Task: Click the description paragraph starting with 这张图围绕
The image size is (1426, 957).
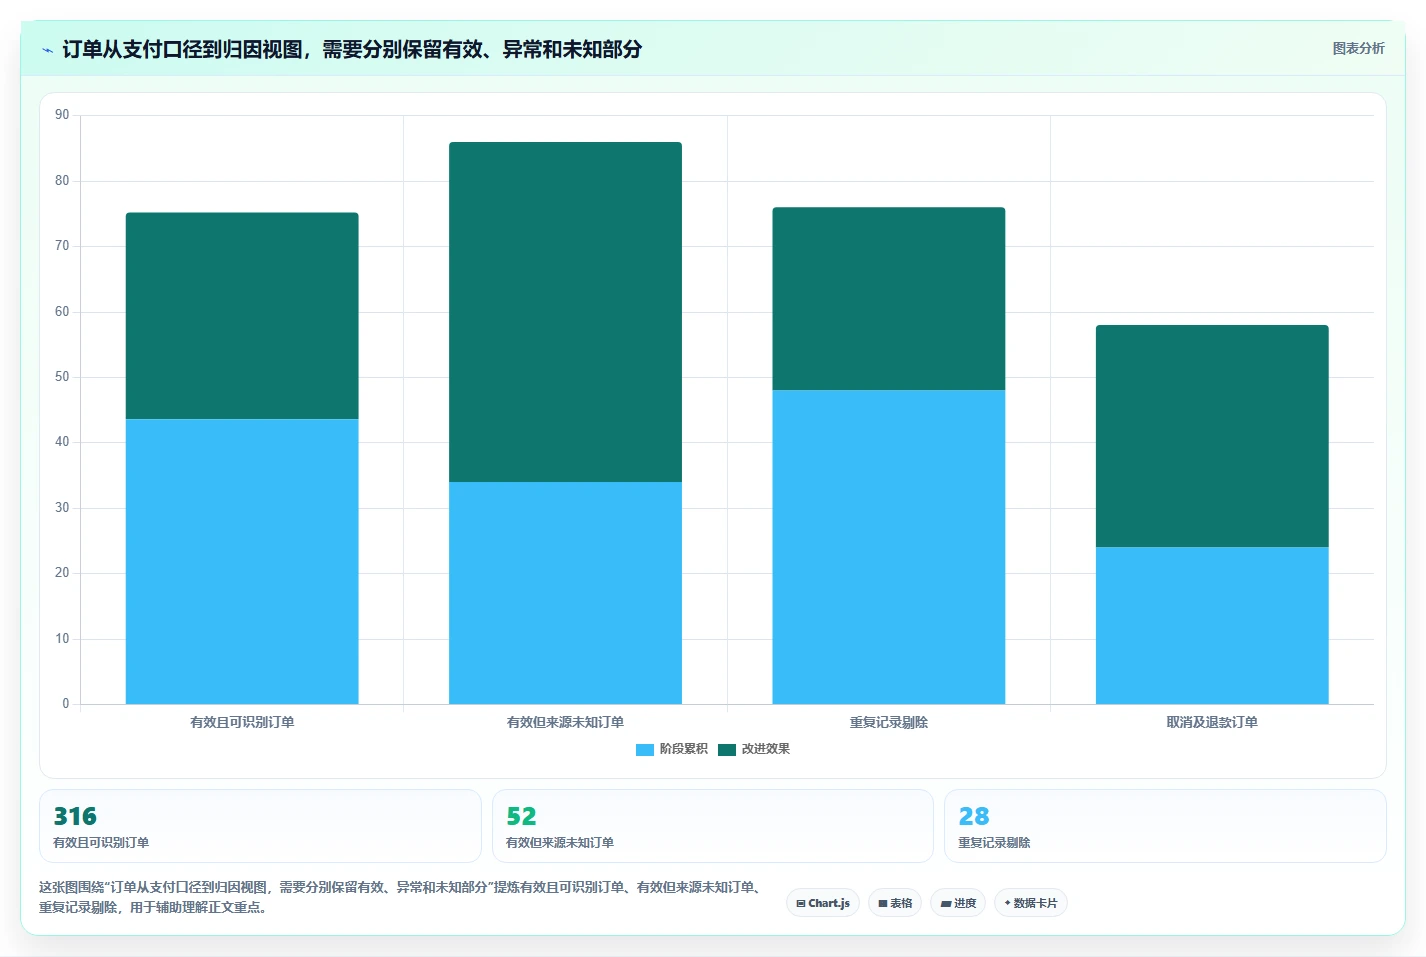Action: (403, 897)
